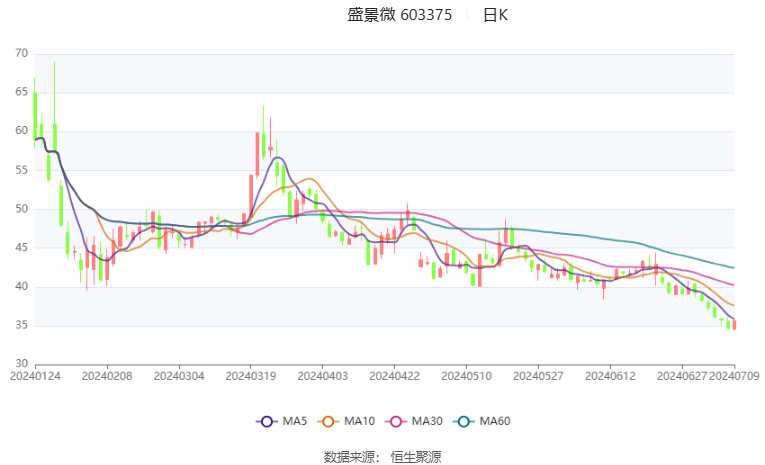Click x-axis date label 20240510
765x465 pixels.
click(466, 376)
